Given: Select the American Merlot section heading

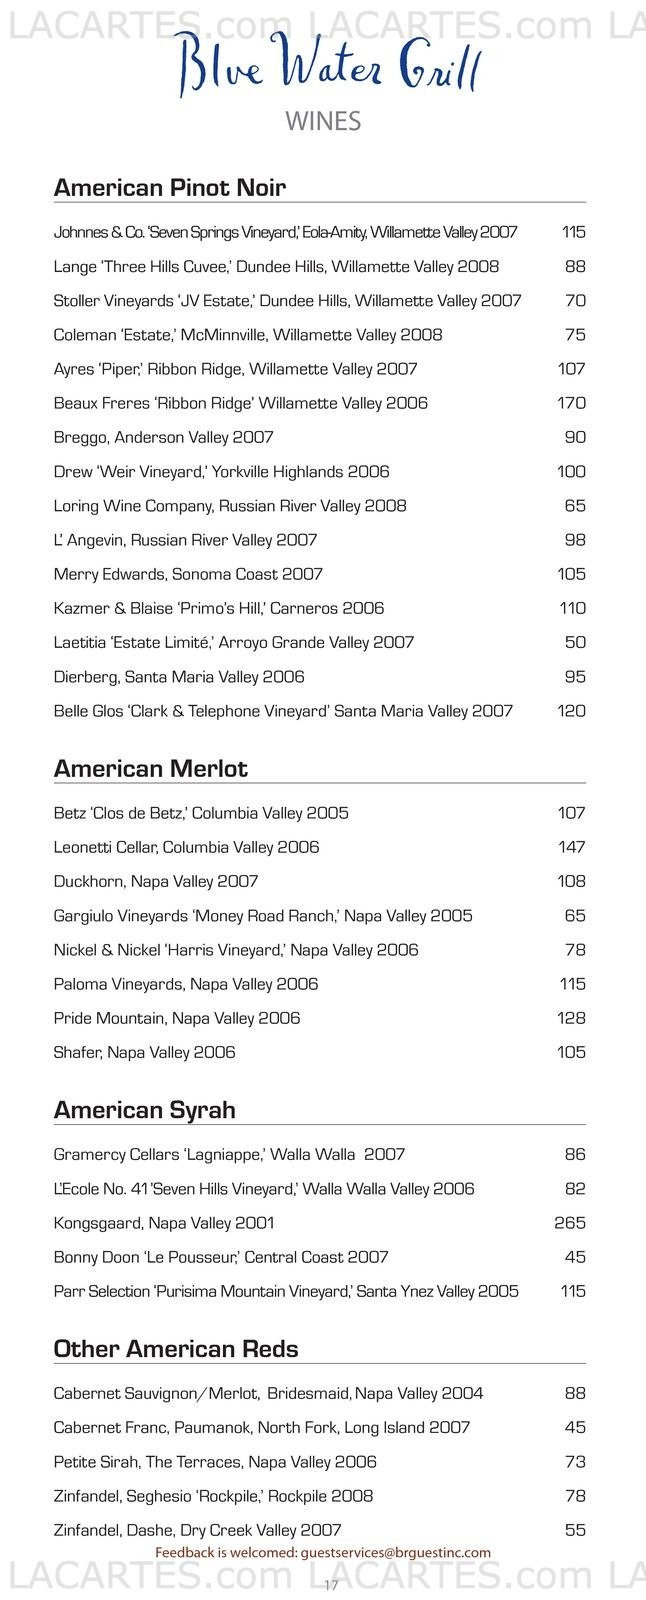Looking at the screenshot, I should pyautogui.click(x=151, y=769).
